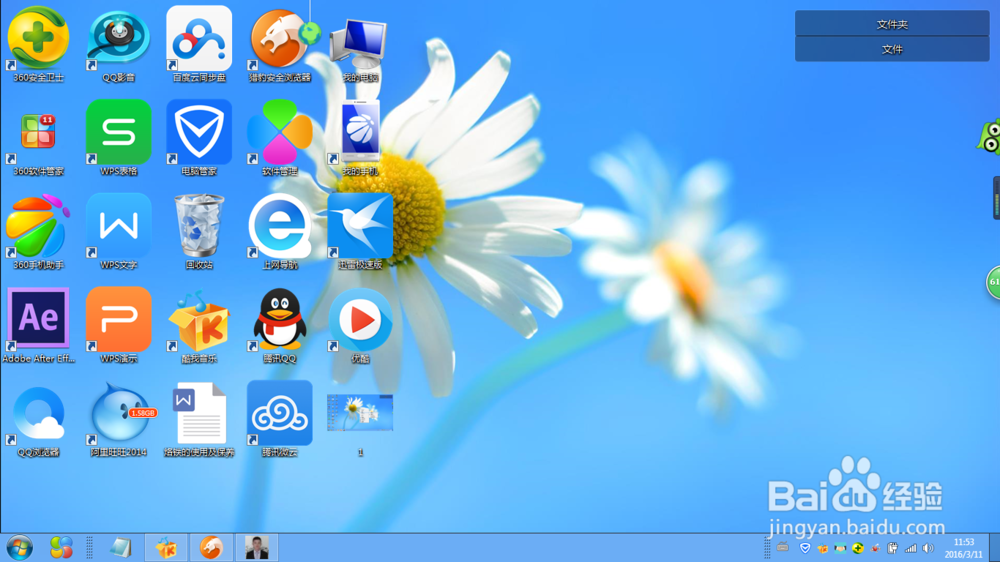Click the green 61 floating ball
1000x562 pixels.
coord(993,282)
